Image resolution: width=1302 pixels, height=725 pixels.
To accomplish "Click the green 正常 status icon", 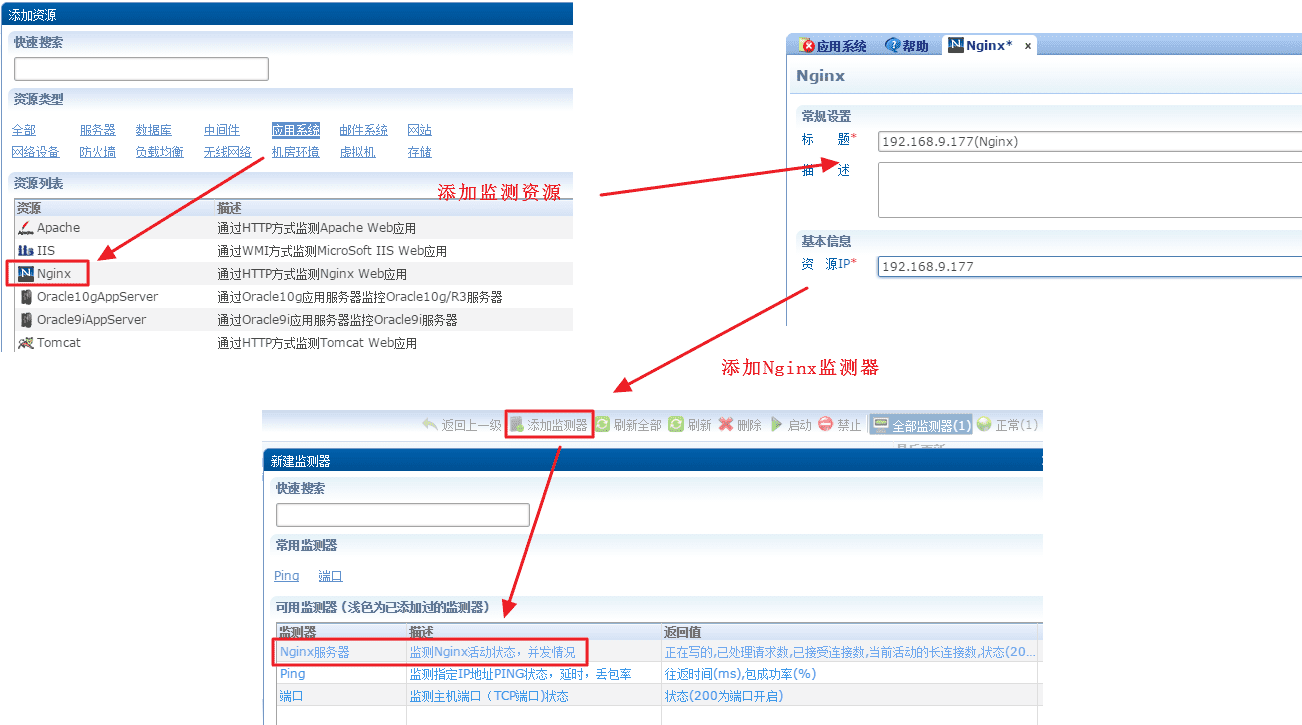I will coord(984,425).
